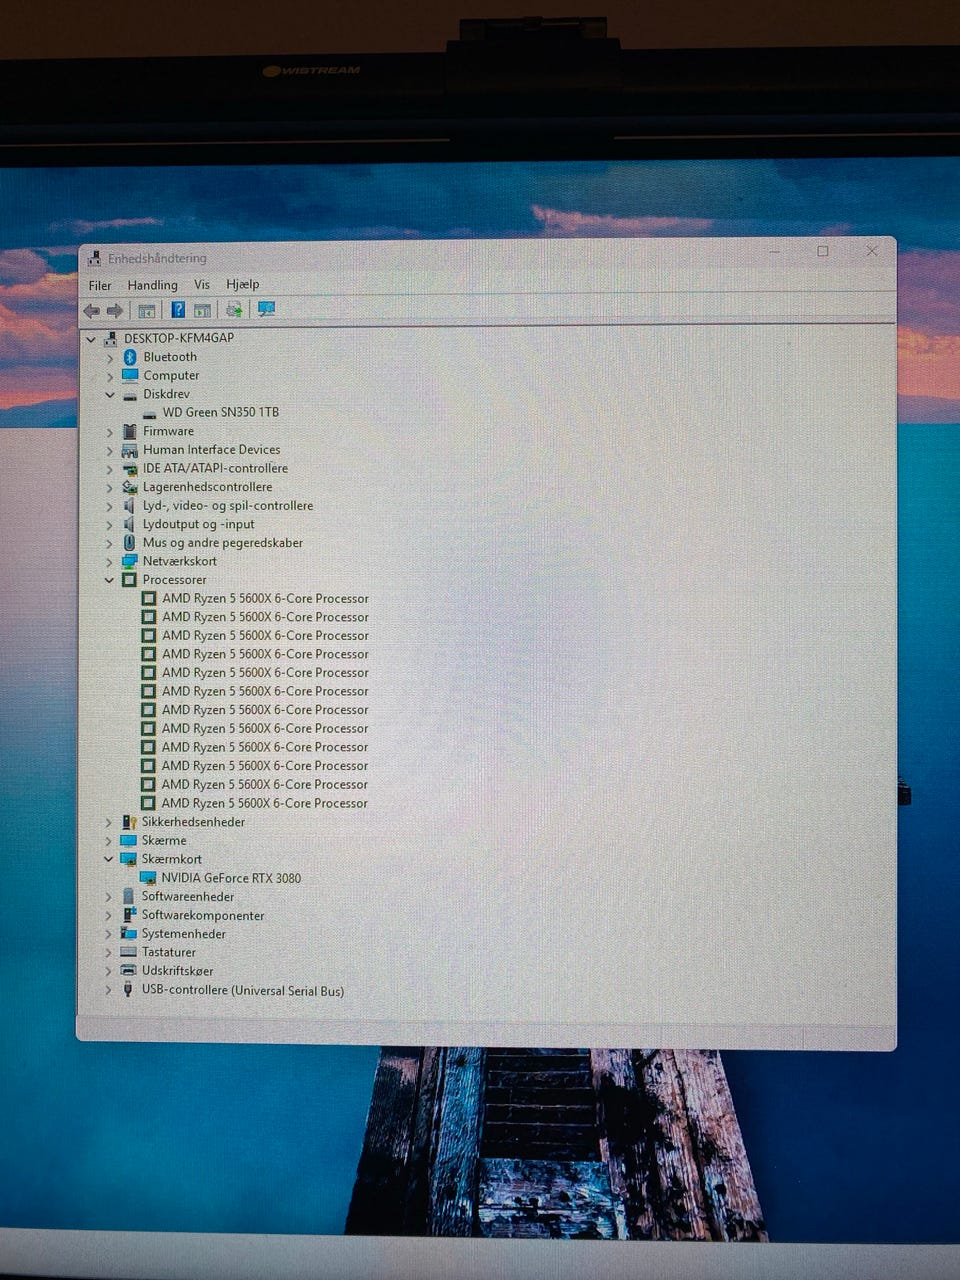Select the Mus og andre pegeredskaber label
The width and height of the screenshot is (960, 1280).
pyautogui.click(x=222, y=543)
